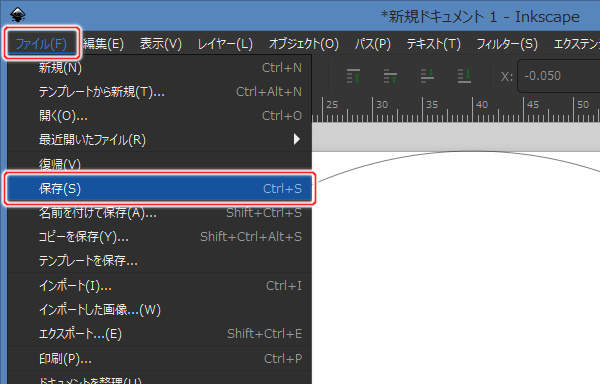Open the テキスト(T) menu

pos(433,43)
